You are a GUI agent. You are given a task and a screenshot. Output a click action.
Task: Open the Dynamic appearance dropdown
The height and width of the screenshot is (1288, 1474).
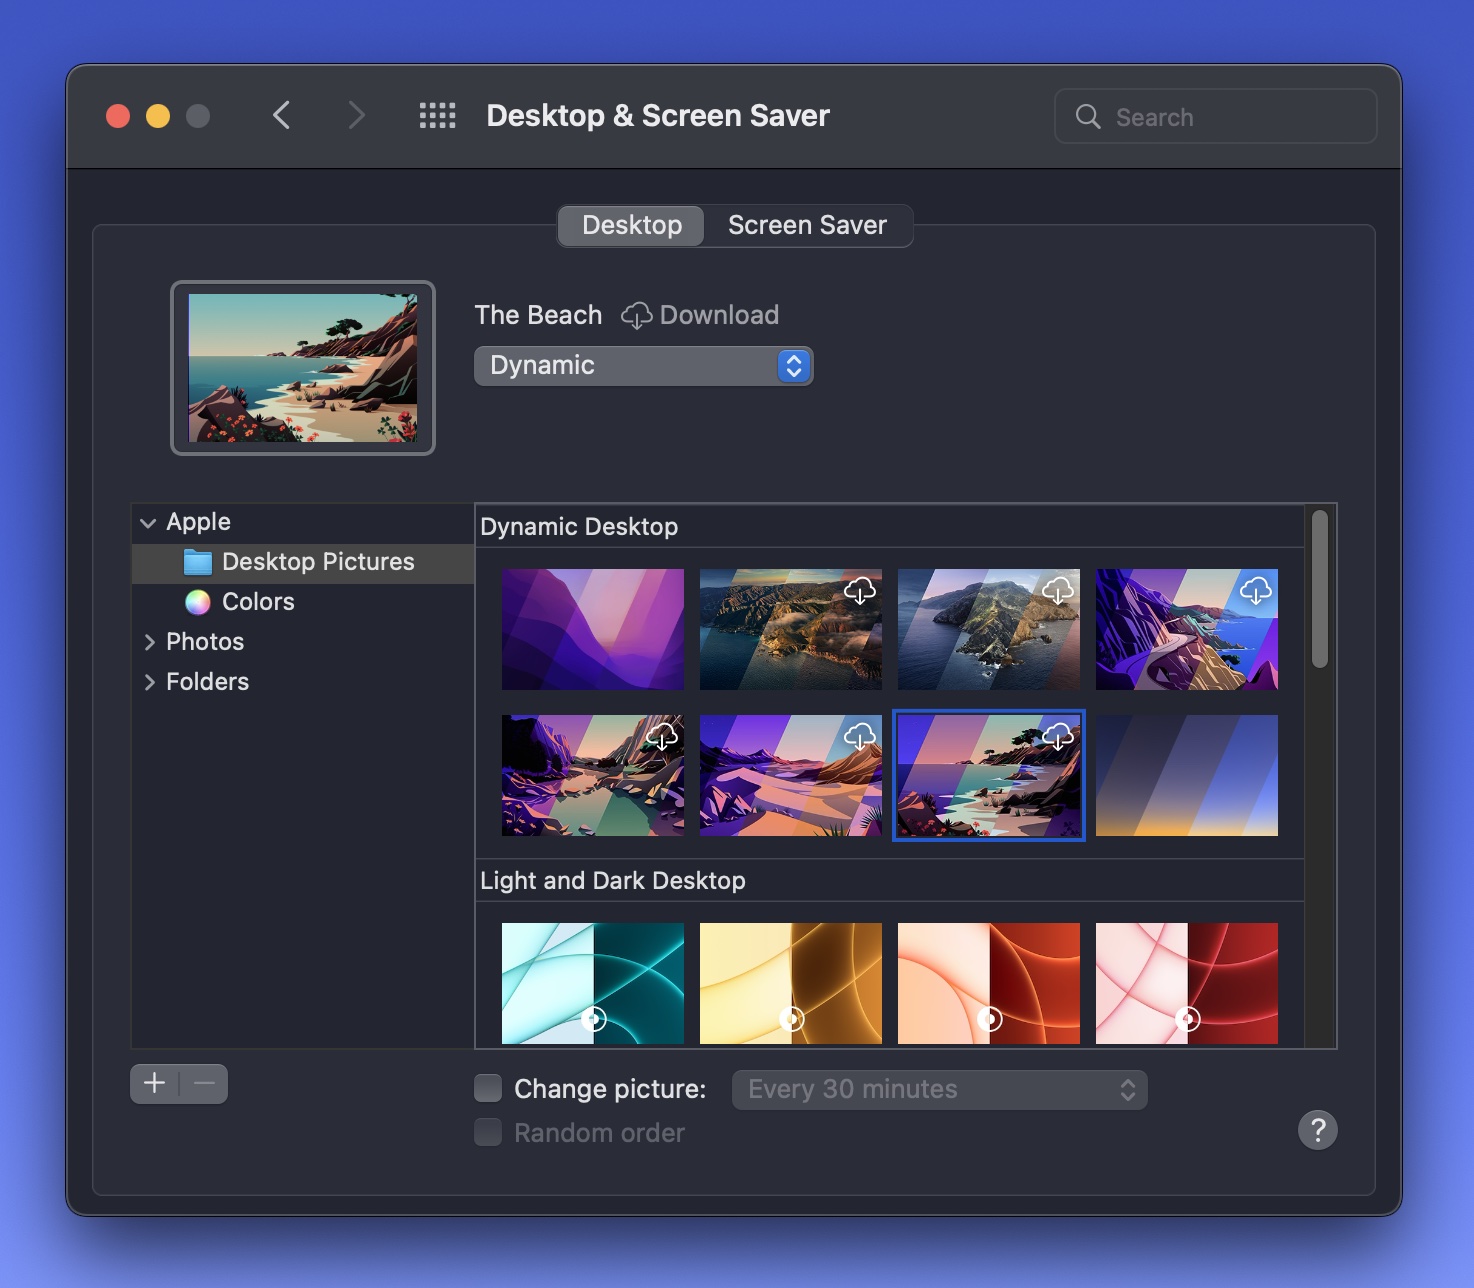coord(643,366)
